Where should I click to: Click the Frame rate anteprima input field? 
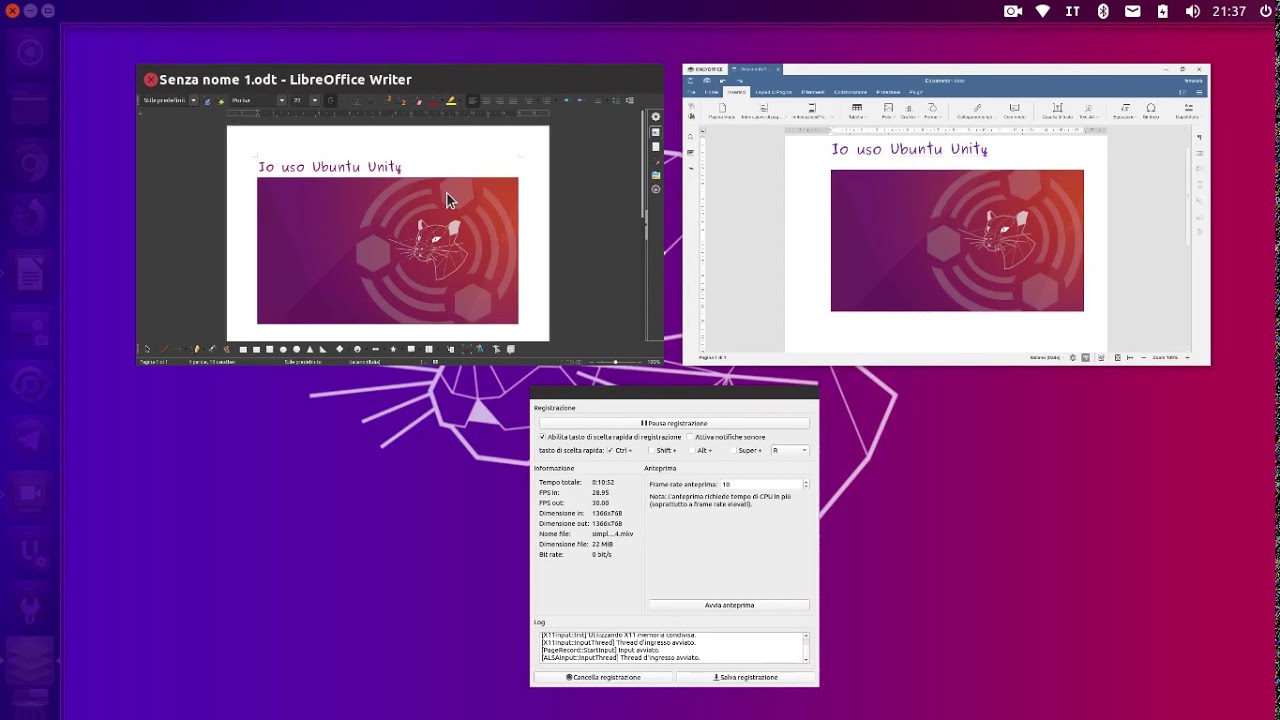[x=760, y=484]
